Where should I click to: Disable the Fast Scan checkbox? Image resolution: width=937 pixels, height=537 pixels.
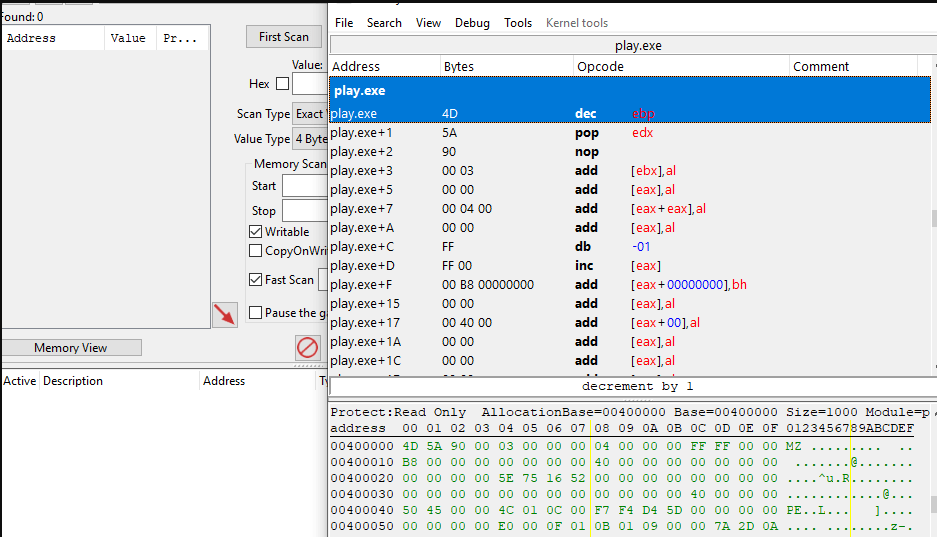[x=255, y=280]
